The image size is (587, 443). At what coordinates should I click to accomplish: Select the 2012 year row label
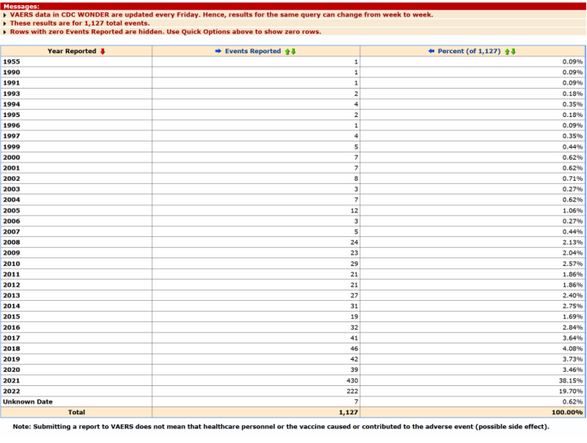click(x=12, y=285)
